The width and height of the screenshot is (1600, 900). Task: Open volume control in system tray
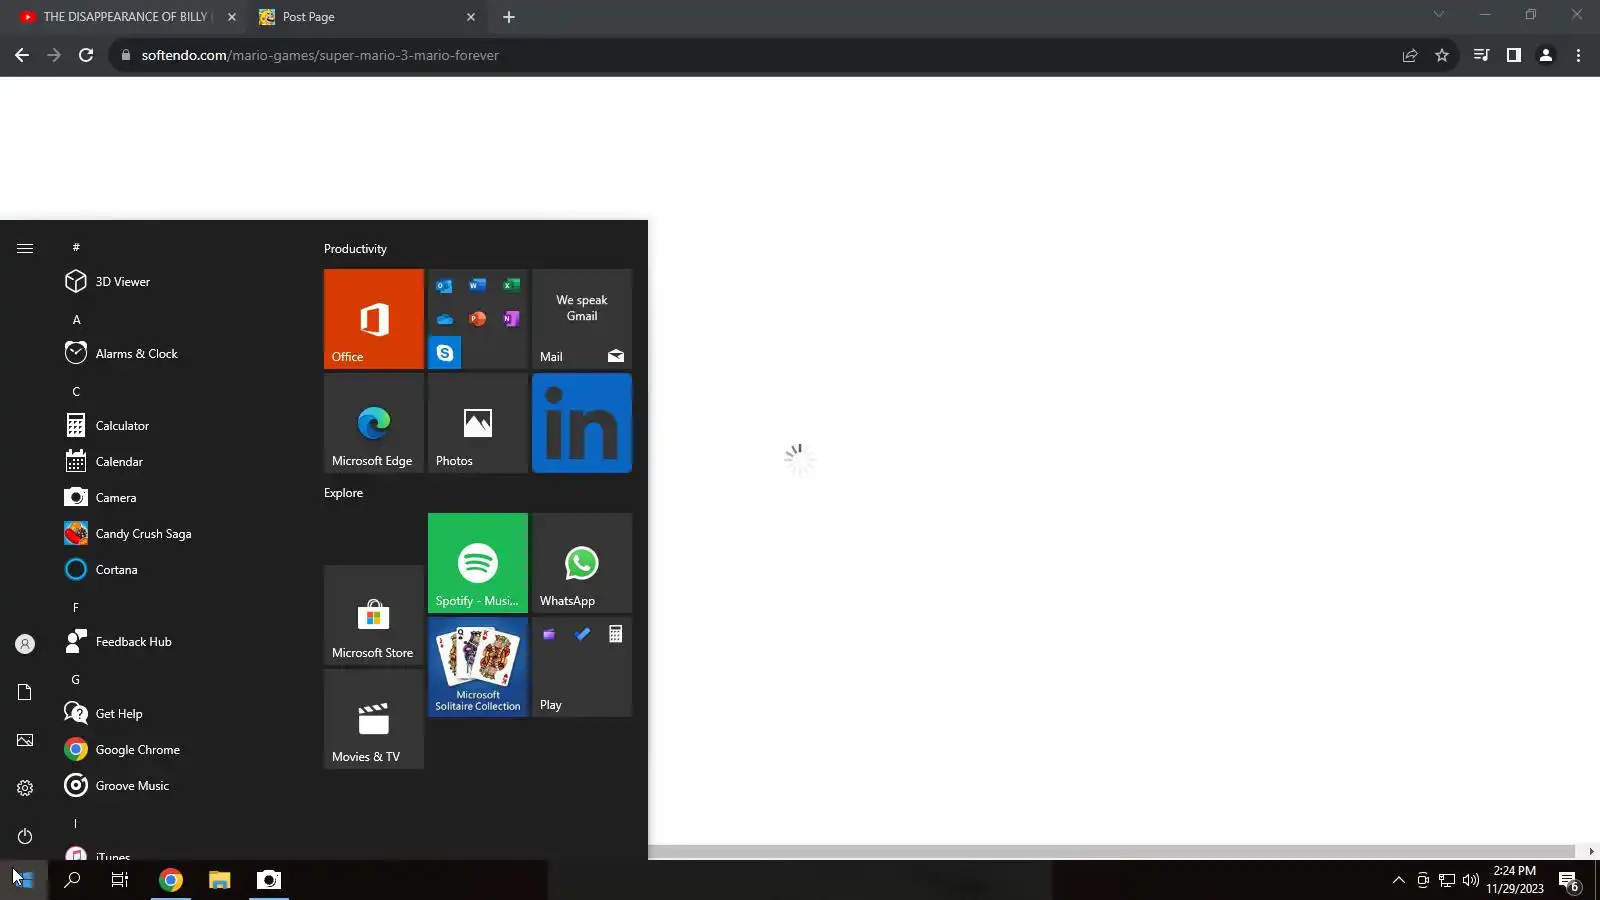[1471, 880]
